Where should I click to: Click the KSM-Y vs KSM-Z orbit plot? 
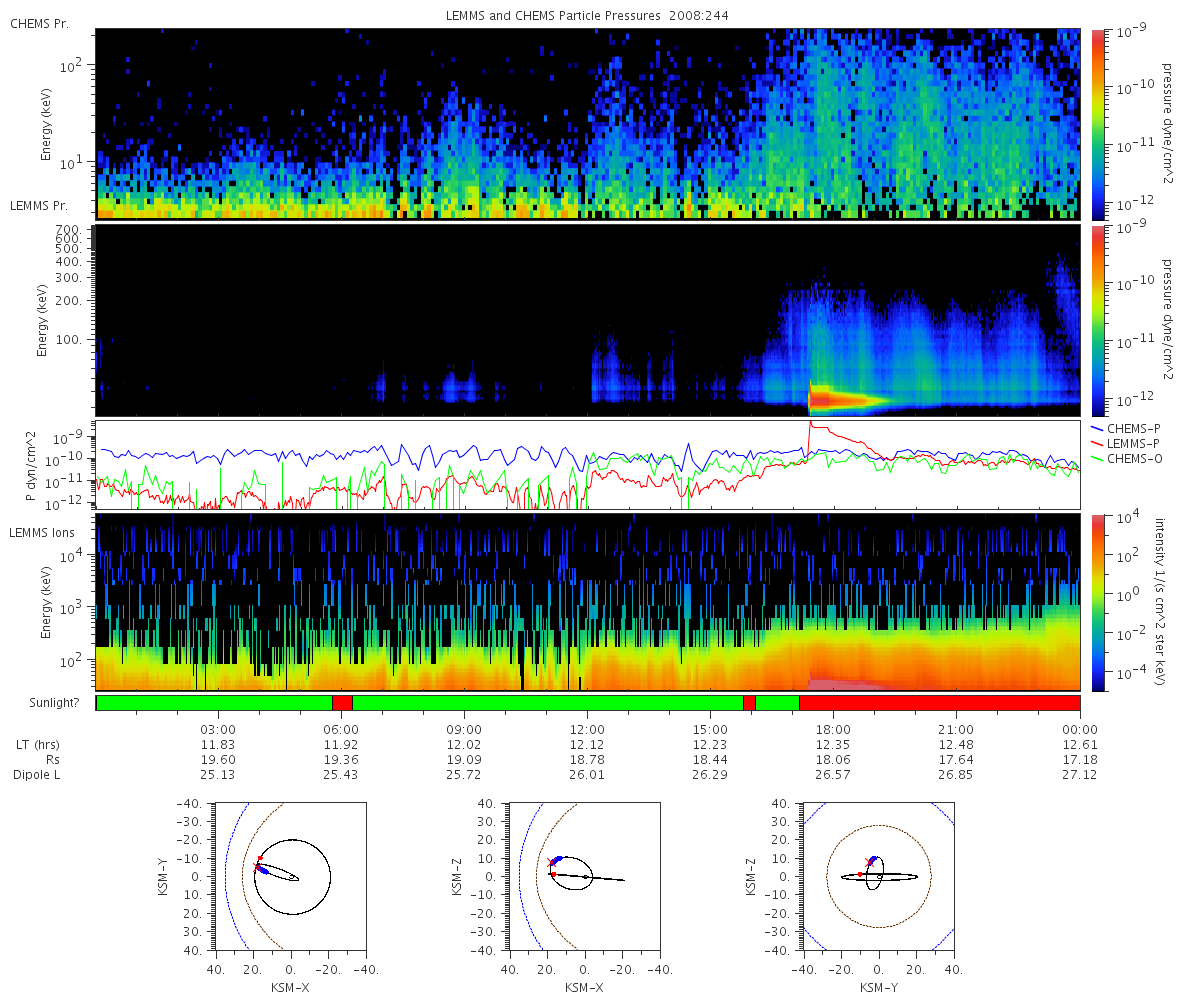878,875
